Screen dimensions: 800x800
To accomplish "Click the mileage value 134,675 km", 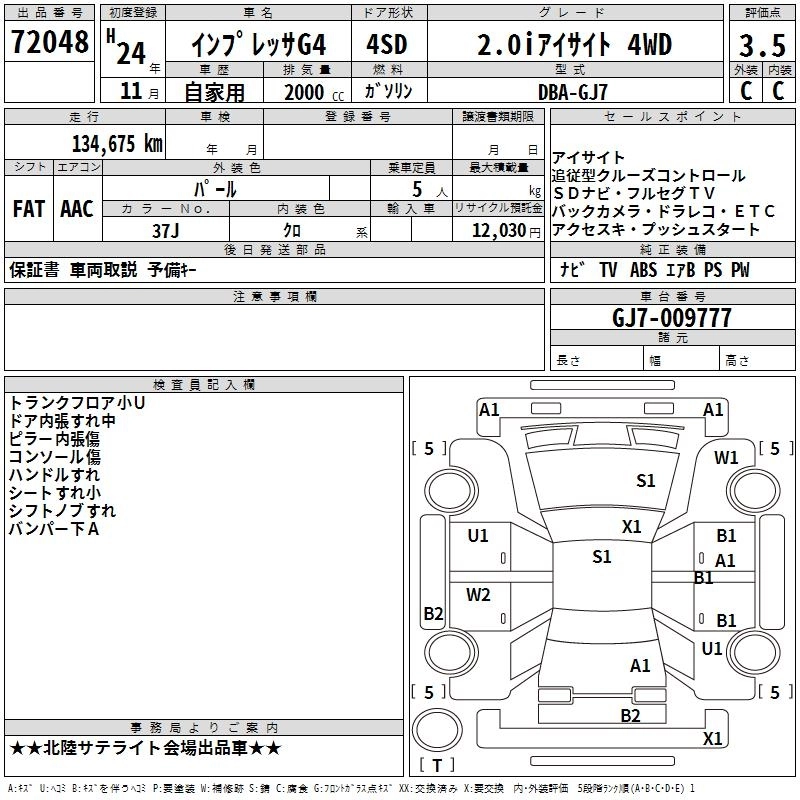I will (117, 143).
